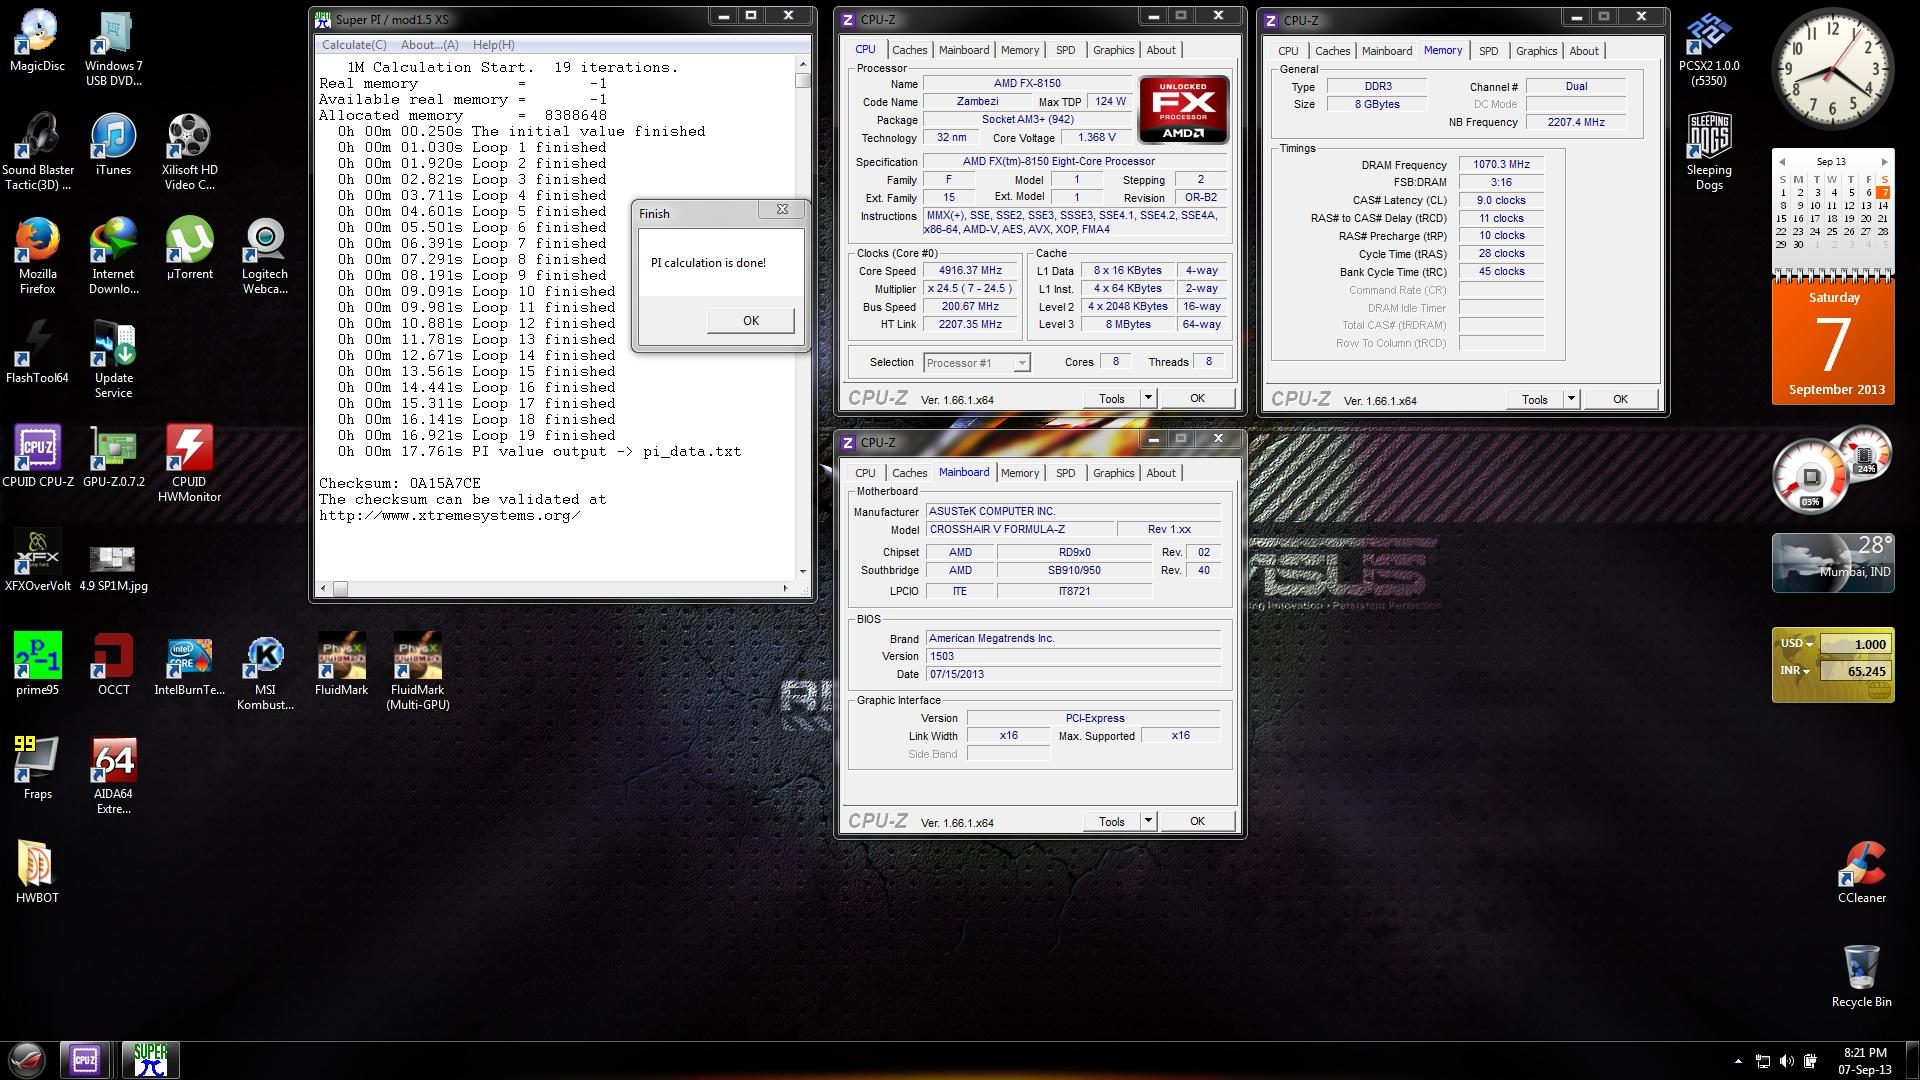
Task: Open Windows 7 USB DVD tool icon
Action: (113, 47)
